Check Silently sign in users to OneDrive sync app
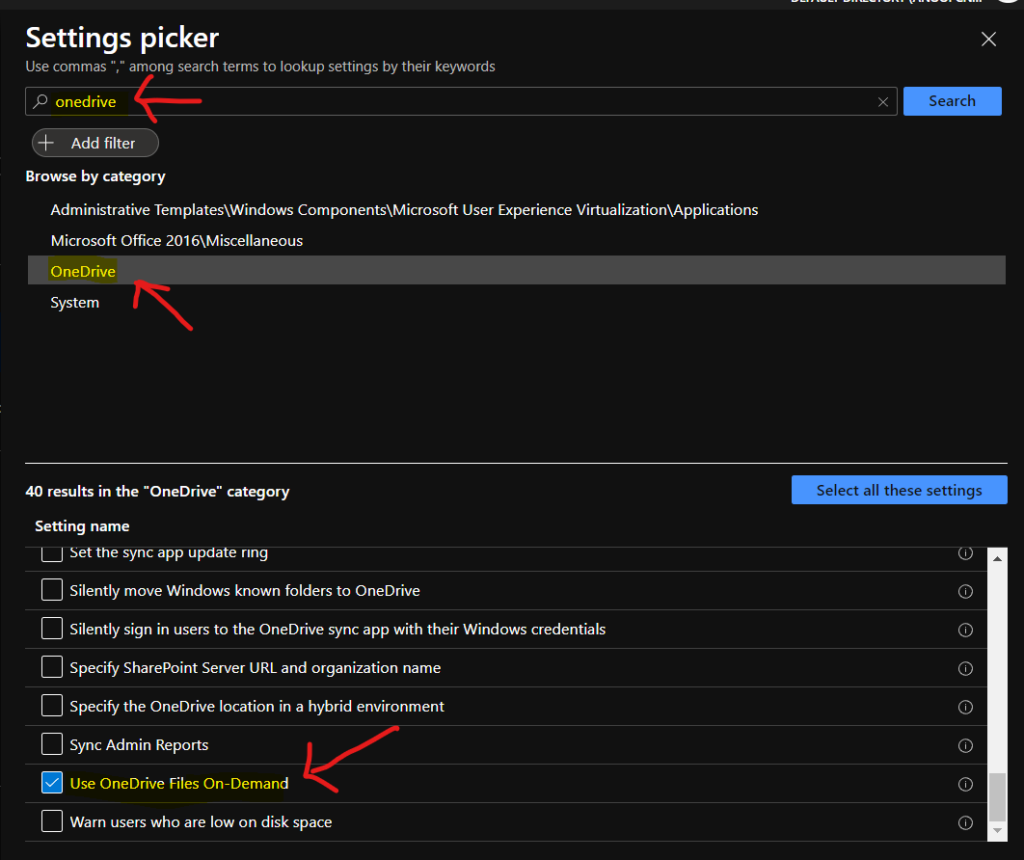Image resolution: width=1024 pixels, height=860 pixels. point(52,628)
